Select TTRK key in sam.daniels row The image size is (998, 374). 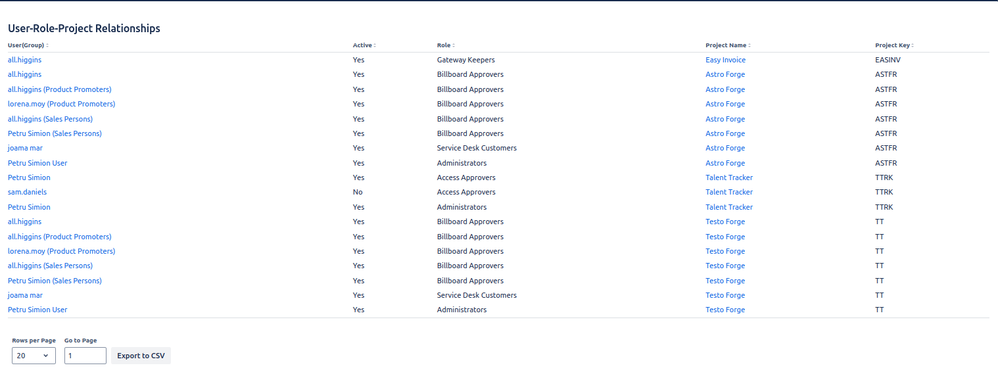tap(884, 192)
